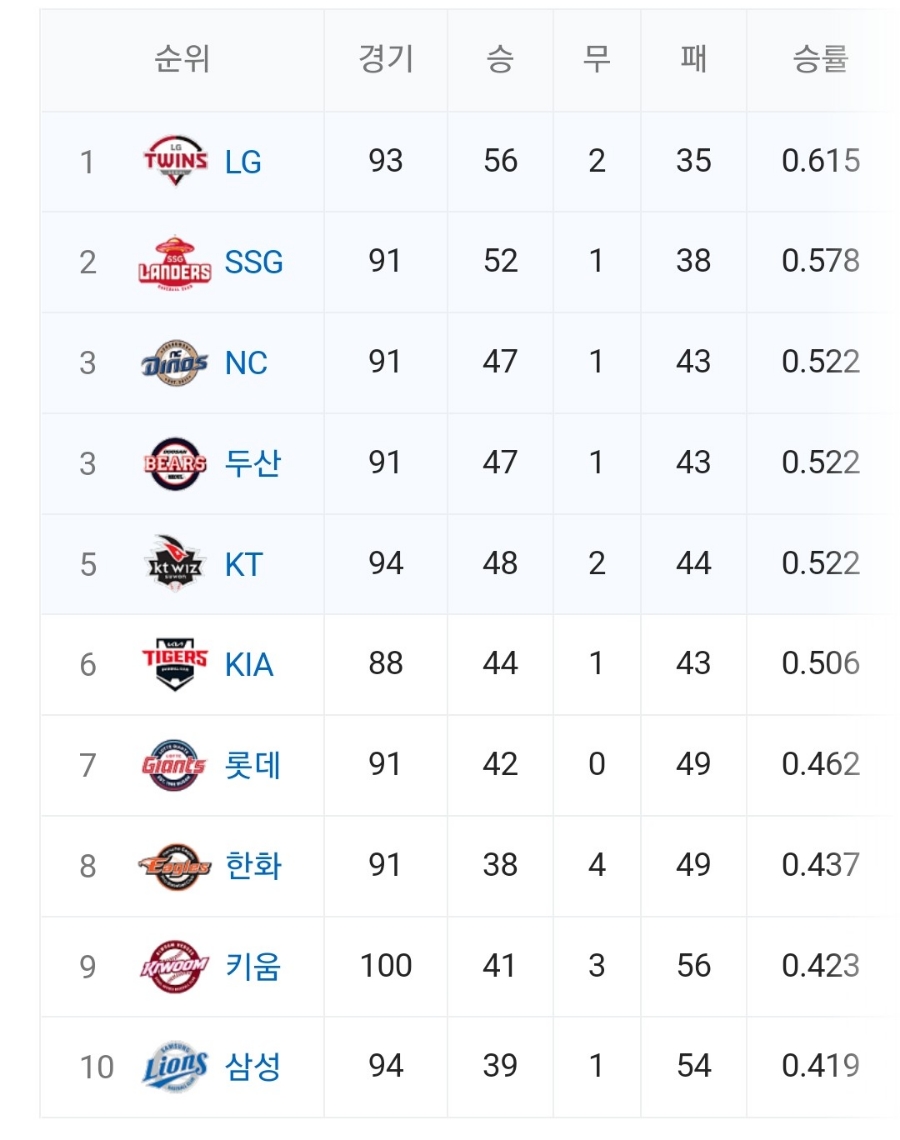Click the Lotte Giants team logo
Screen dimensions: 900x1140
click(175, 765)
